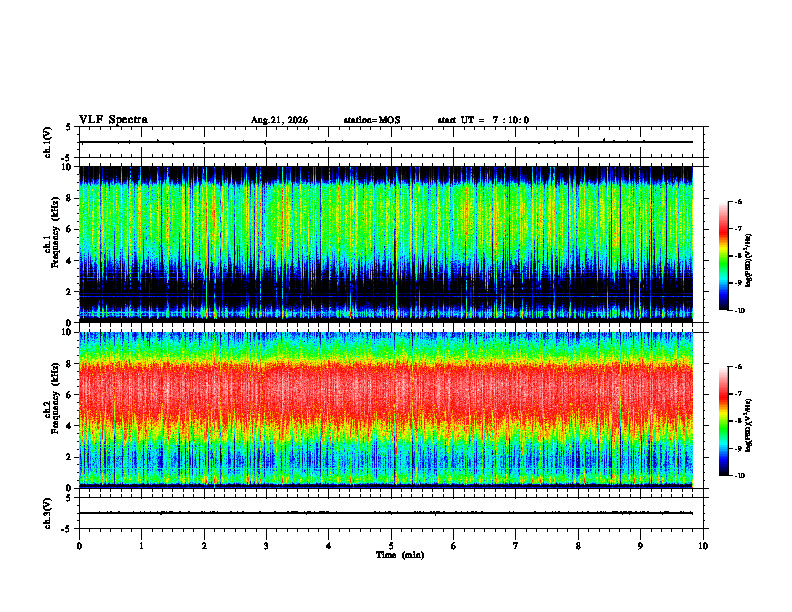Image resolution: width=792 pixels, height=612 pixels.
Task: Click the ch.1 Frequency (kHz) axis label
Action: click(x=51, y=244)
